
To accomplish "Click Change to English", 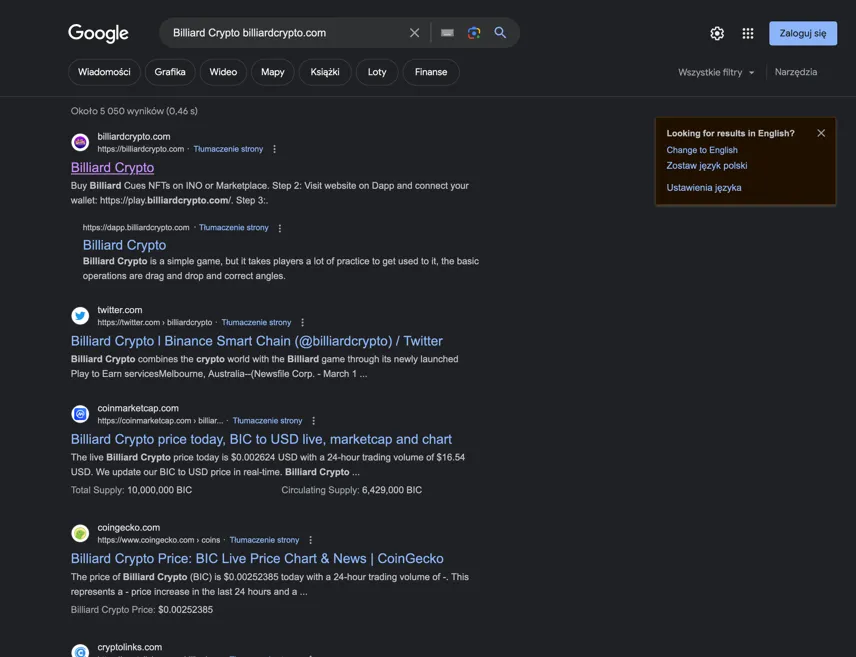I will coord(702,150).
